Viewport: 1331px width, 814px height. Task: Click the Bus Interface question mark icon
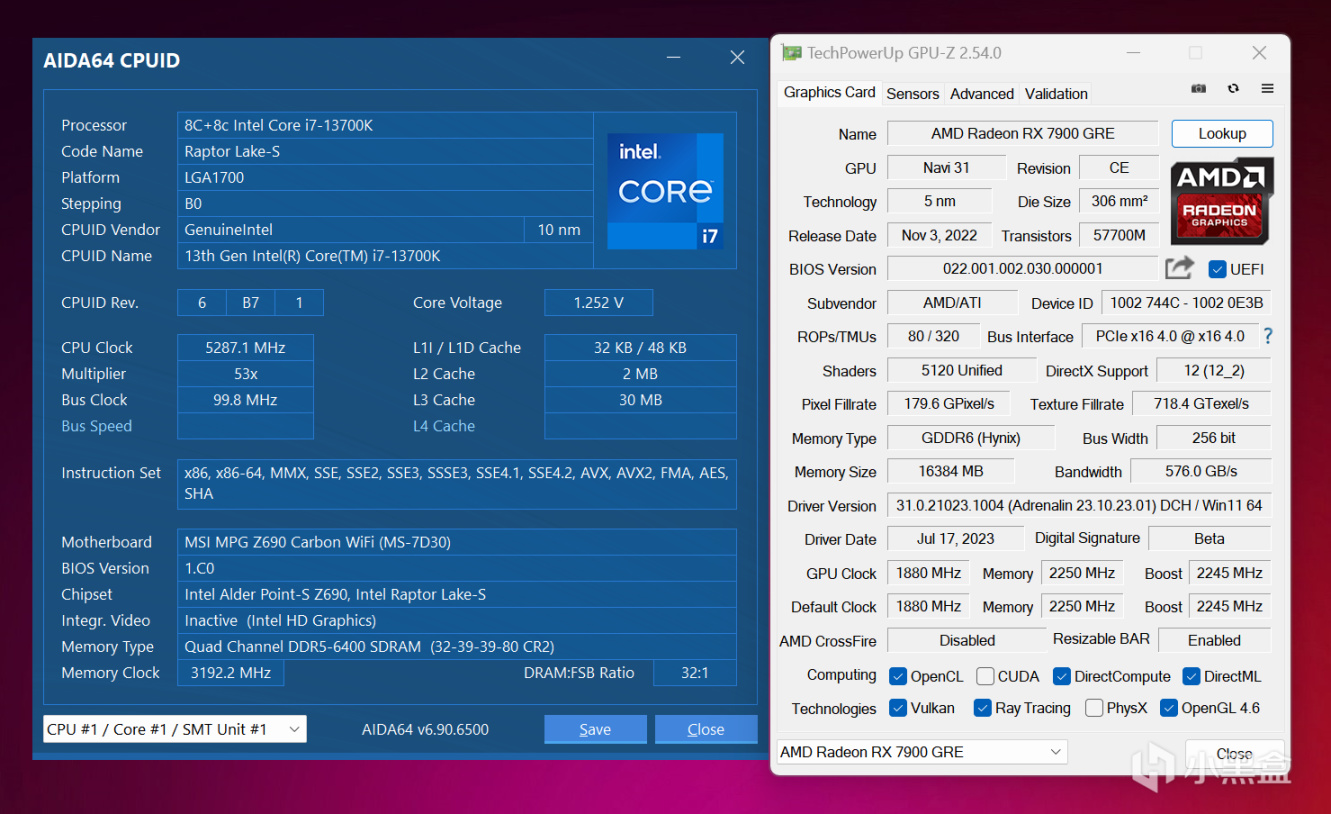(1268, 336)
